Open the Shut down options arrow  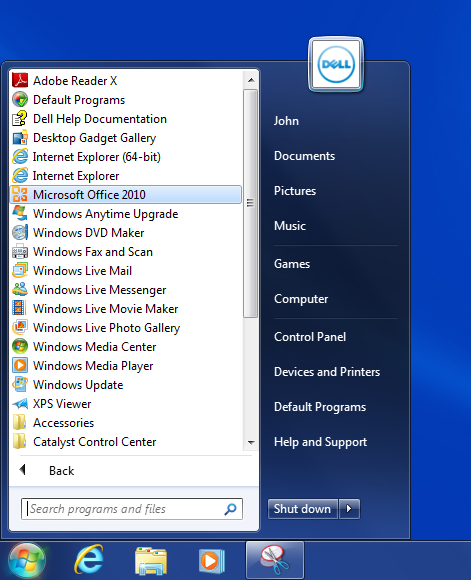[349, 509]
